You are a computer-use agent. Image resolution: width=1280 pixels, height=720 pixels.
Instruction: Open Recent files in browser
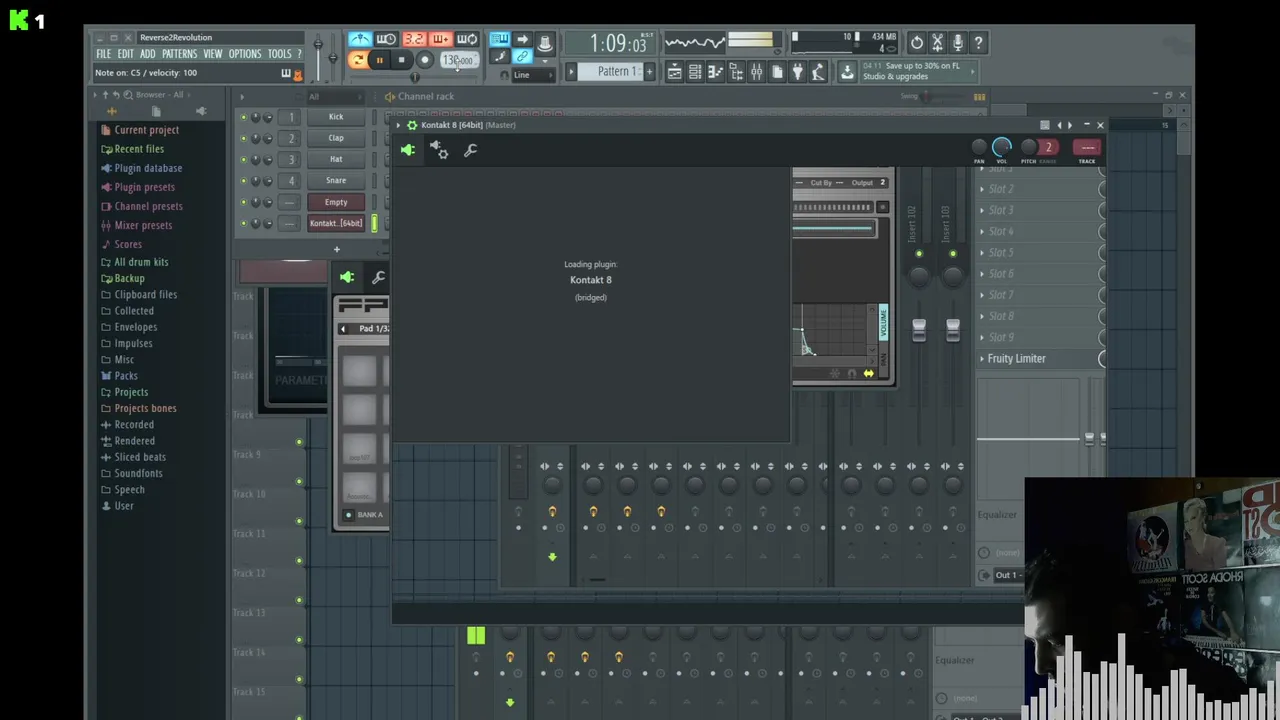click(x=139, y=149)
